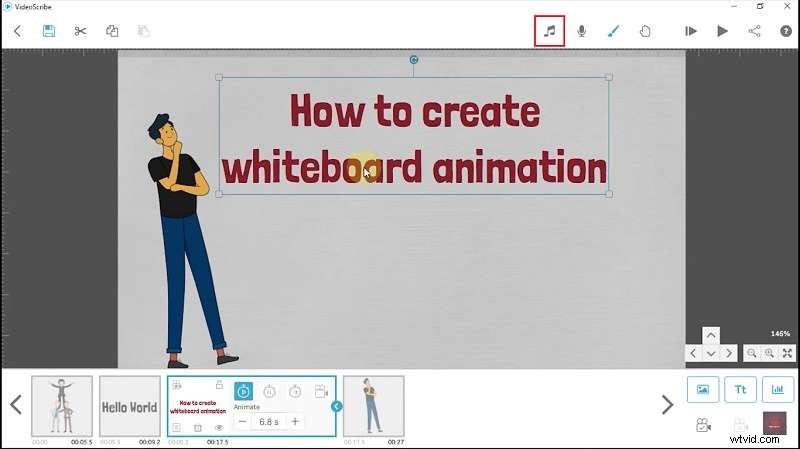Zoom out of the canvas
Screen dimensions: 800x449
coord(752,353)
